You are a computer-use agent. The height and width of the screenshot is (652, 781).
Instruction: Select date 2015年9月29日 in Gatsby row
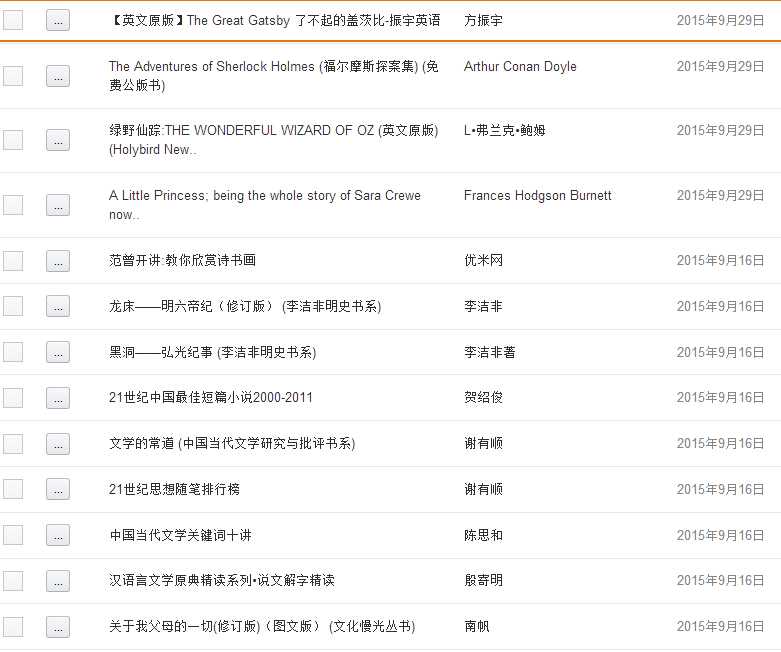720,20
